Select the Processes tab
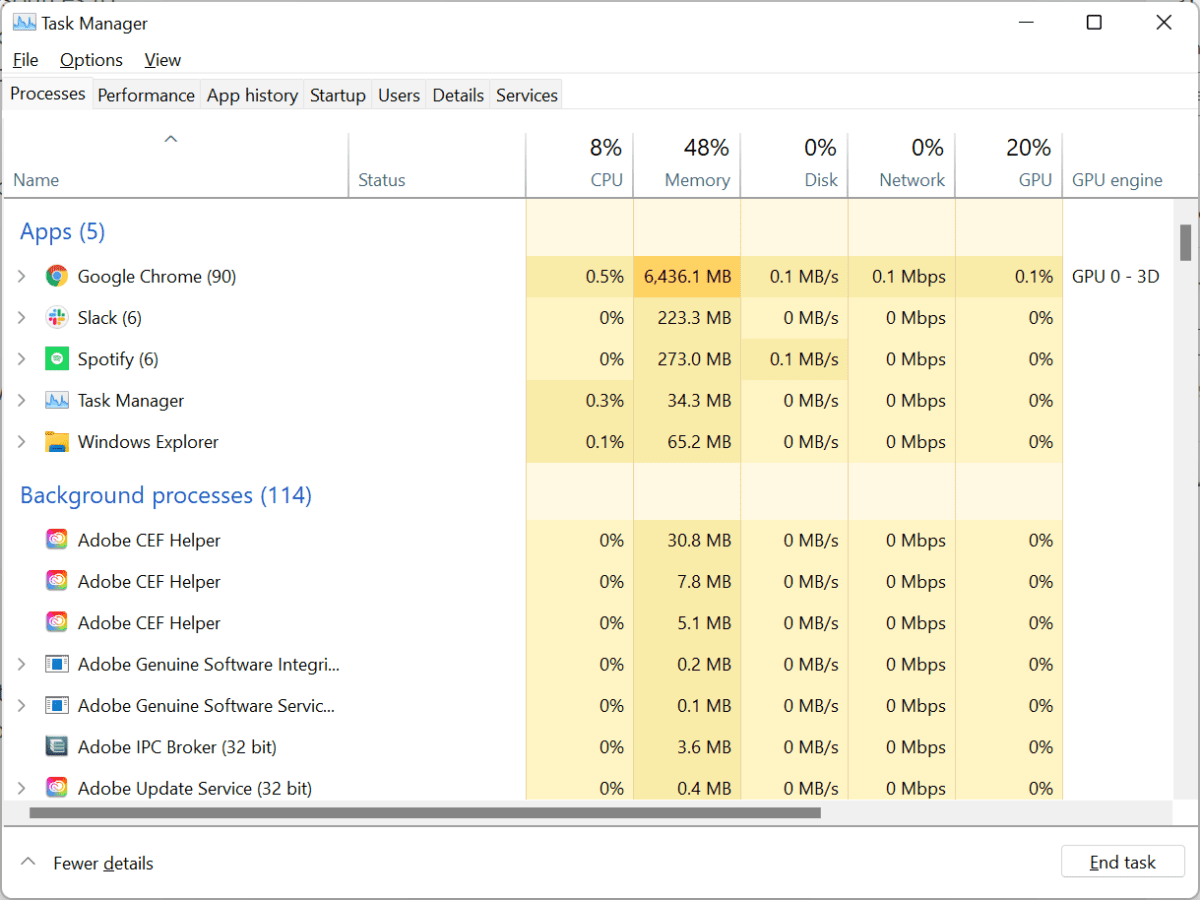 [48, 93]
